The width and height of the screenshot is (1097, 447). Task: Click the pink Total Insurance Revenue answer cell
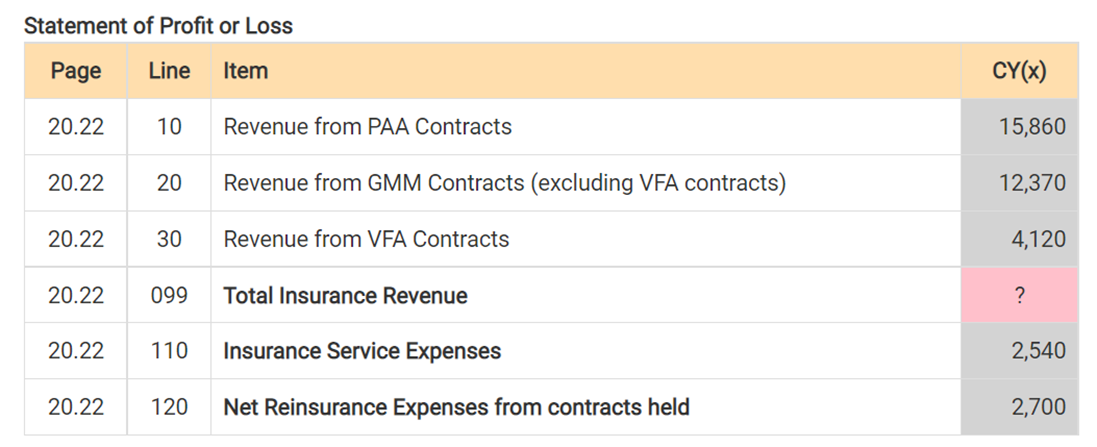(x=1019, y=295)
